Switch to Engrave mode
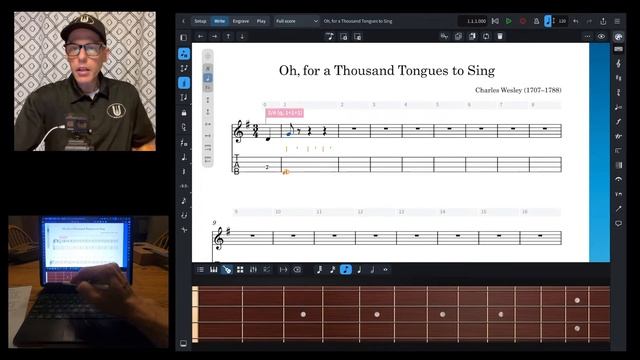640x360 pixels. pyautogui.click(x=241, y=21)
